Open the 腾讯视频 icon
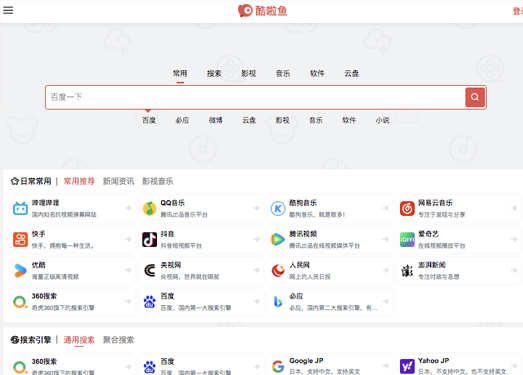 278,239
